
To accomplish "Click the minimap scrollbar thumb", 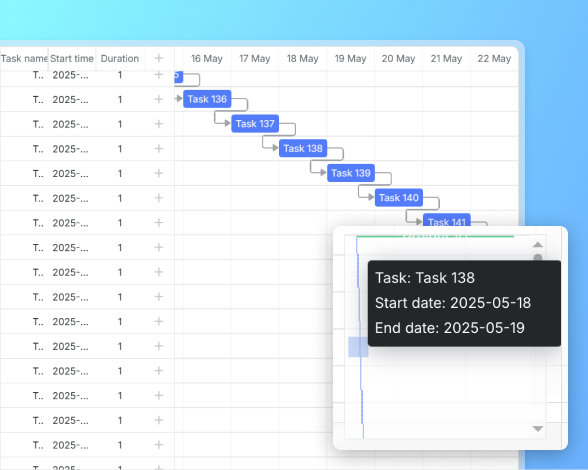I will 538,257.
